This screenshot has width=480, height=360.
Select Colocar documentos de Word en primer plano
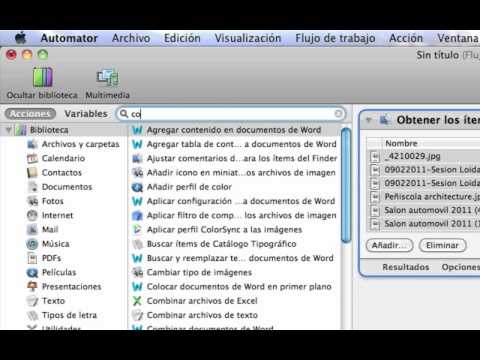(236, 287)
